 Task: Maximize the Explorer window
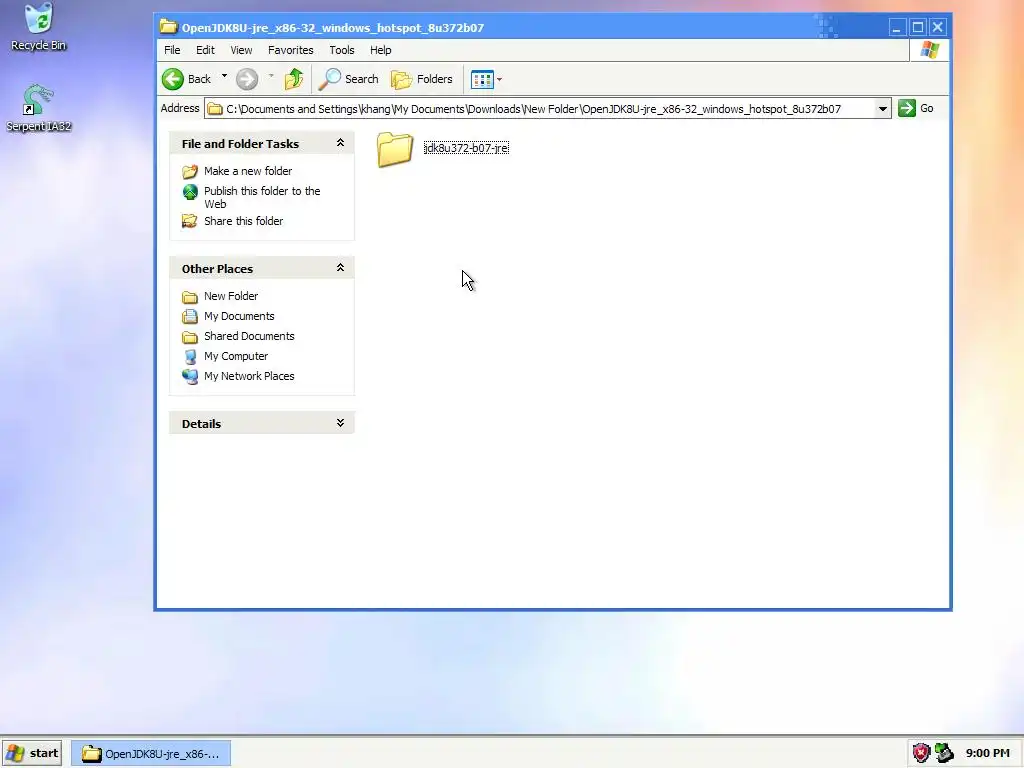(x=918, y=27)
